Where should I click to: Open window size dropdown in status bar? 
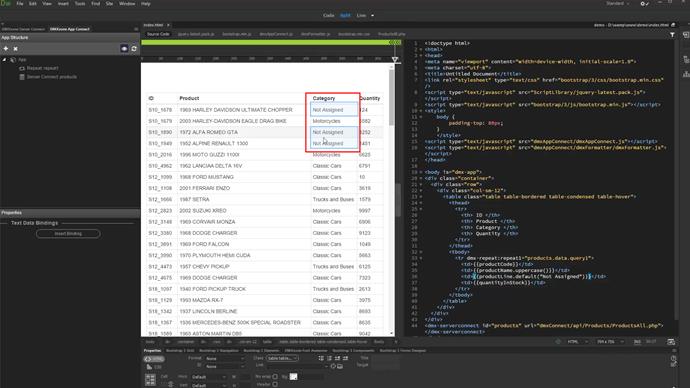tap(609, 342)
